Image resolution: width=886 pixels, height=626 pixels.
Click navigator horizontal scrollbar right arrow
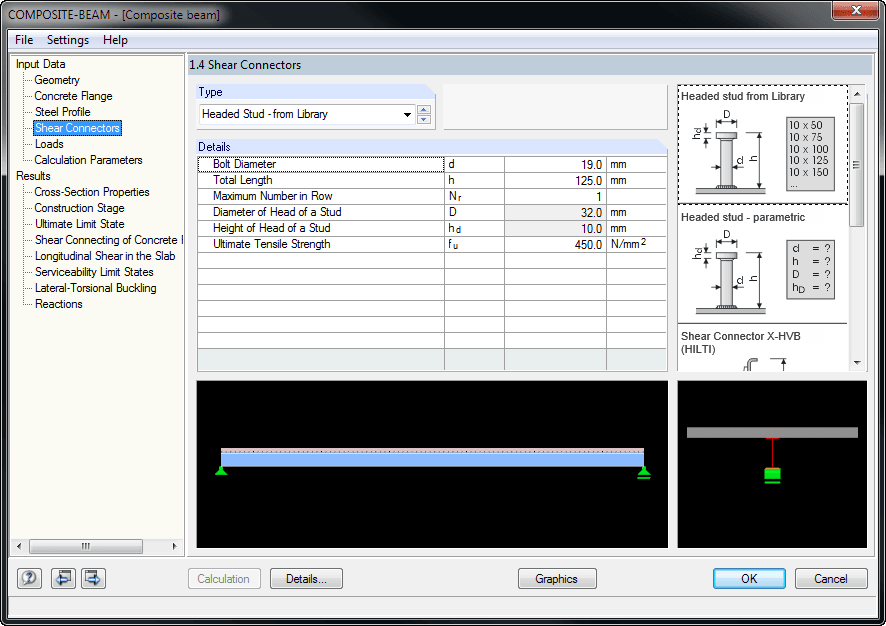pyautogui.click(x=174, y=546)
